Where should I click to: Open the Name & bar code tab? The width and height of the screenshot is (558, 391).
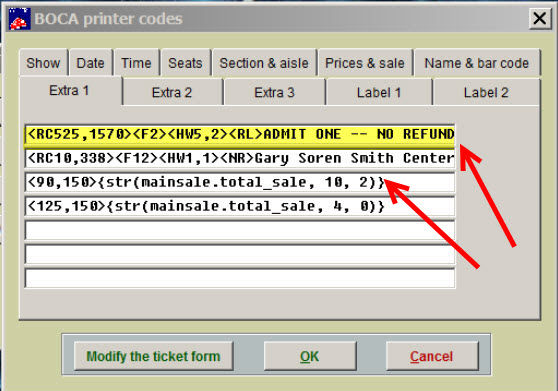(x=477, y=63)
